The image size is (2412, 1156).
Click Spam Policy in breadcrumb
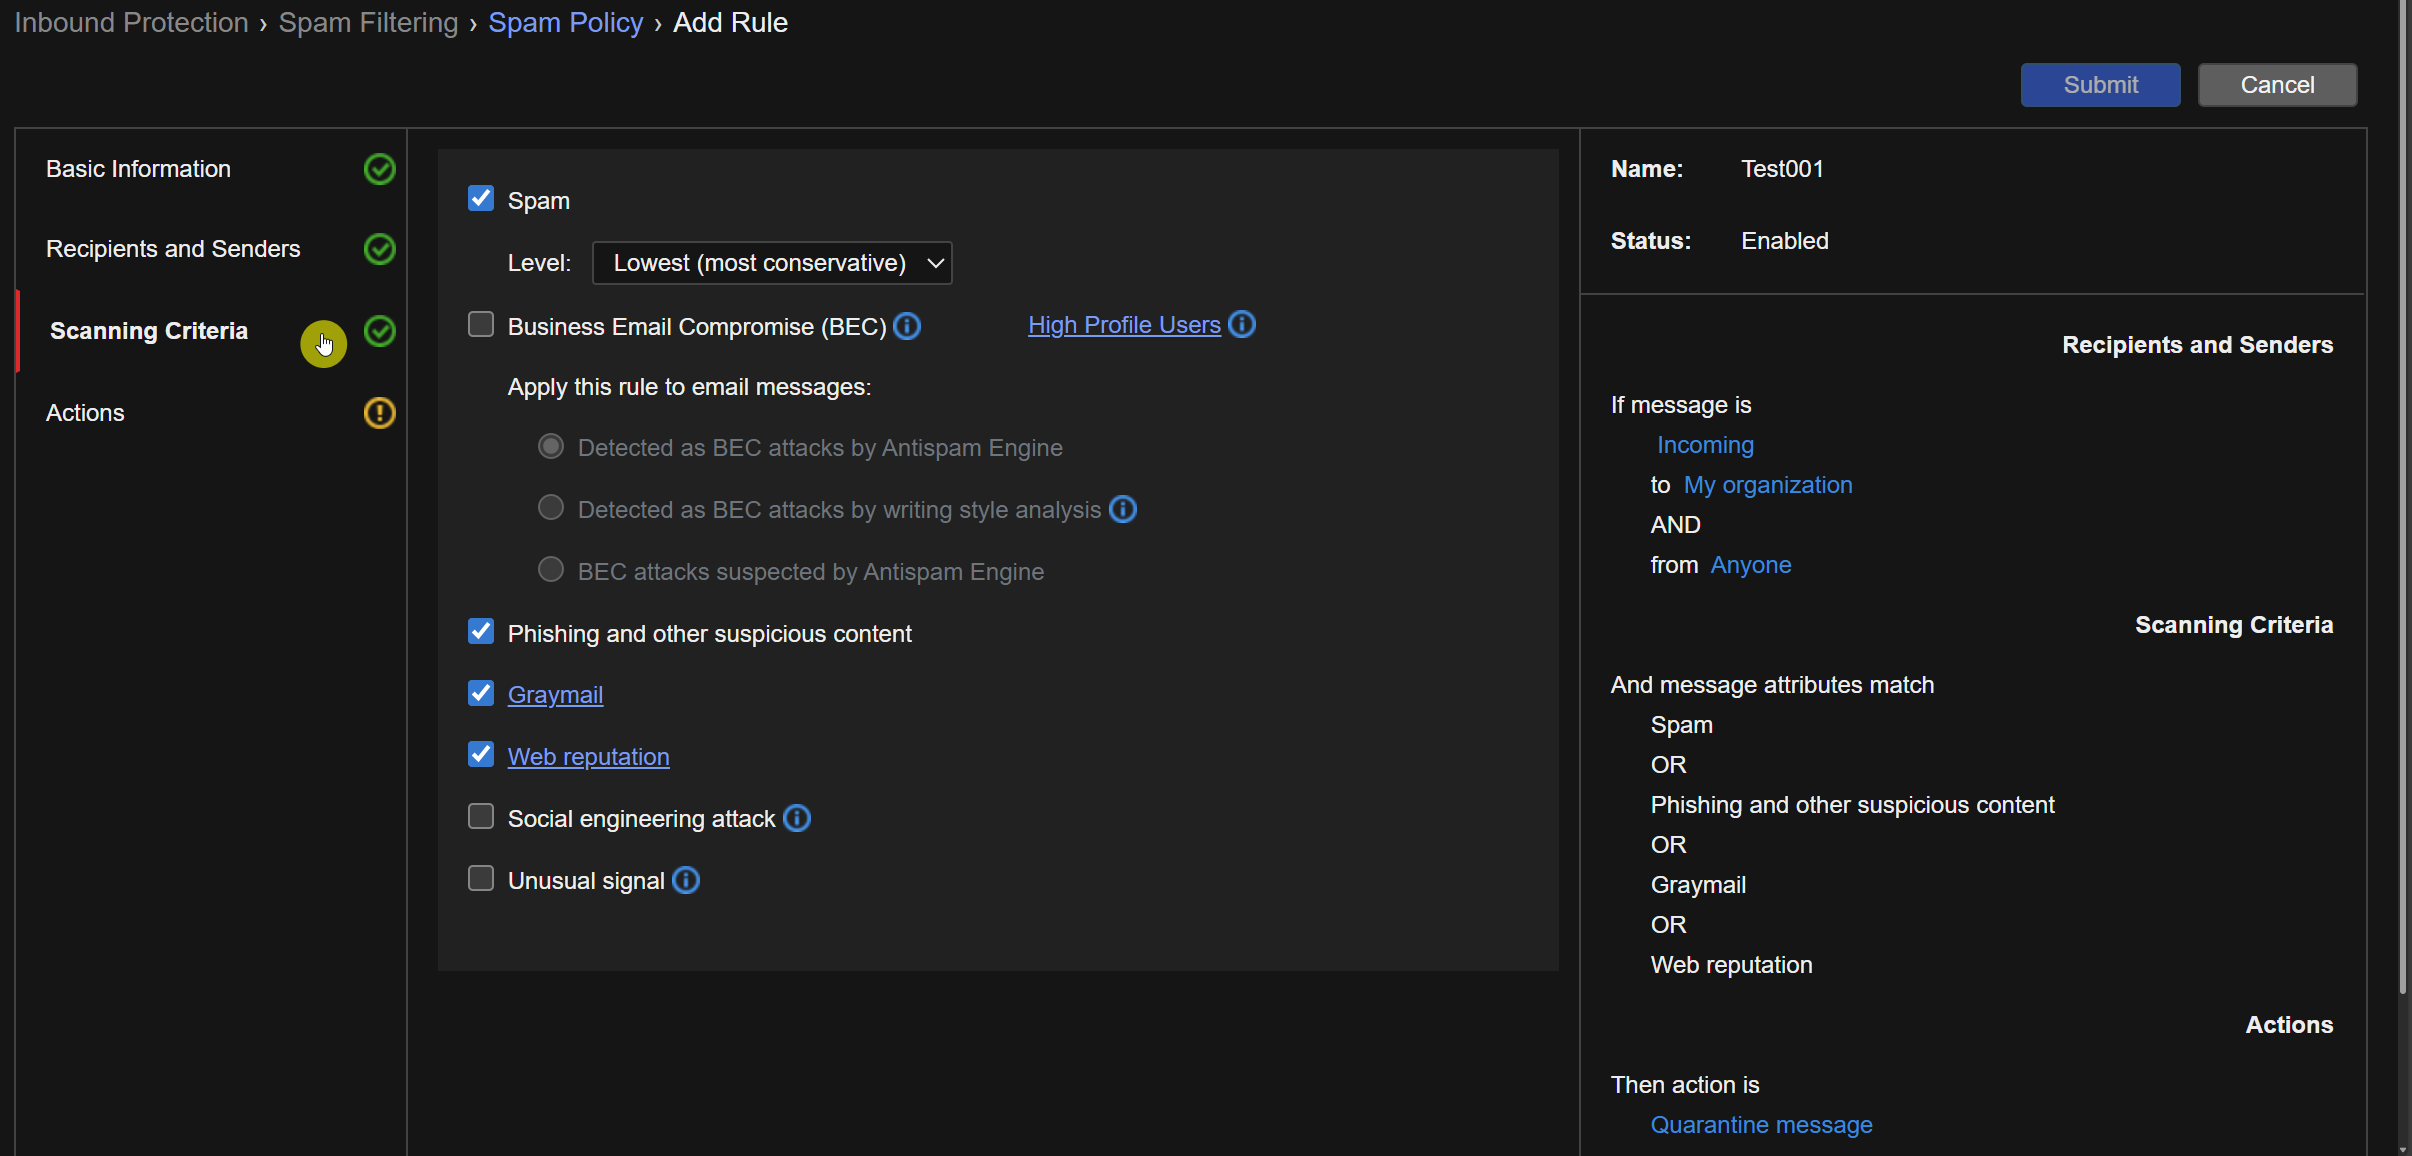pos(565,22)
